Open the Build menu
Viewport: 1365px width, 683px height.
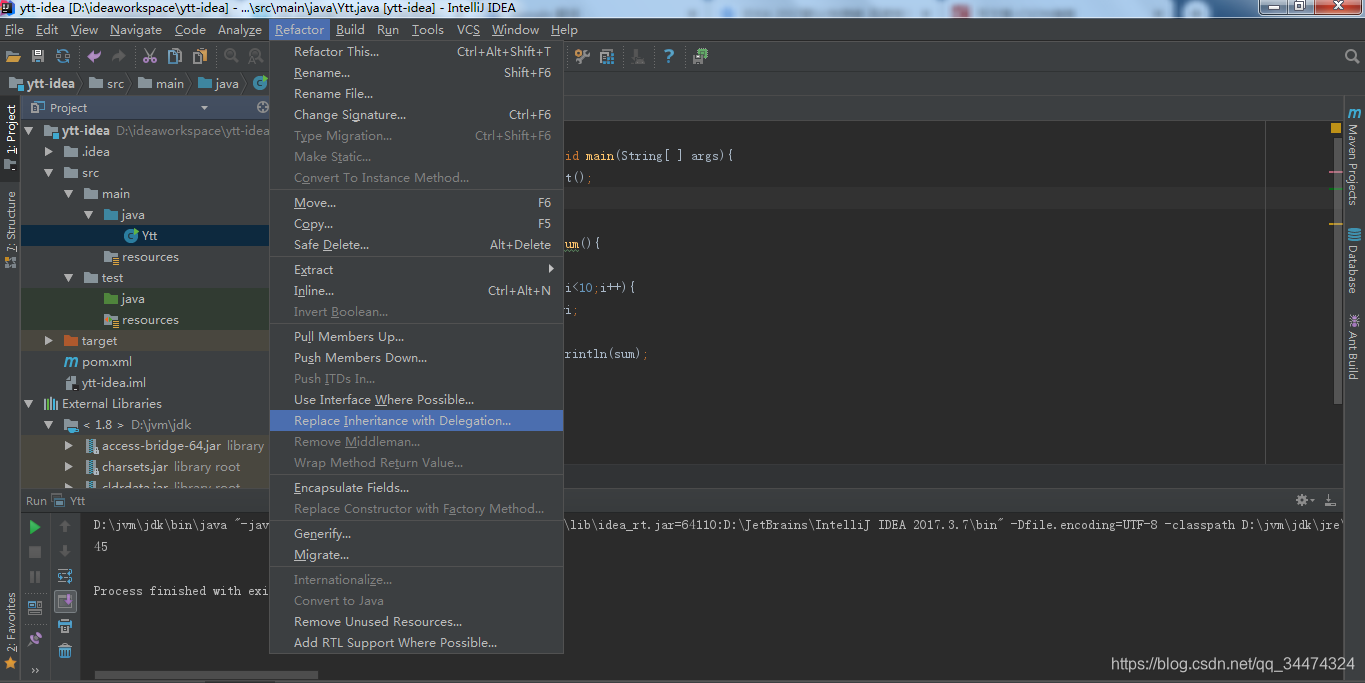point(350,30)
